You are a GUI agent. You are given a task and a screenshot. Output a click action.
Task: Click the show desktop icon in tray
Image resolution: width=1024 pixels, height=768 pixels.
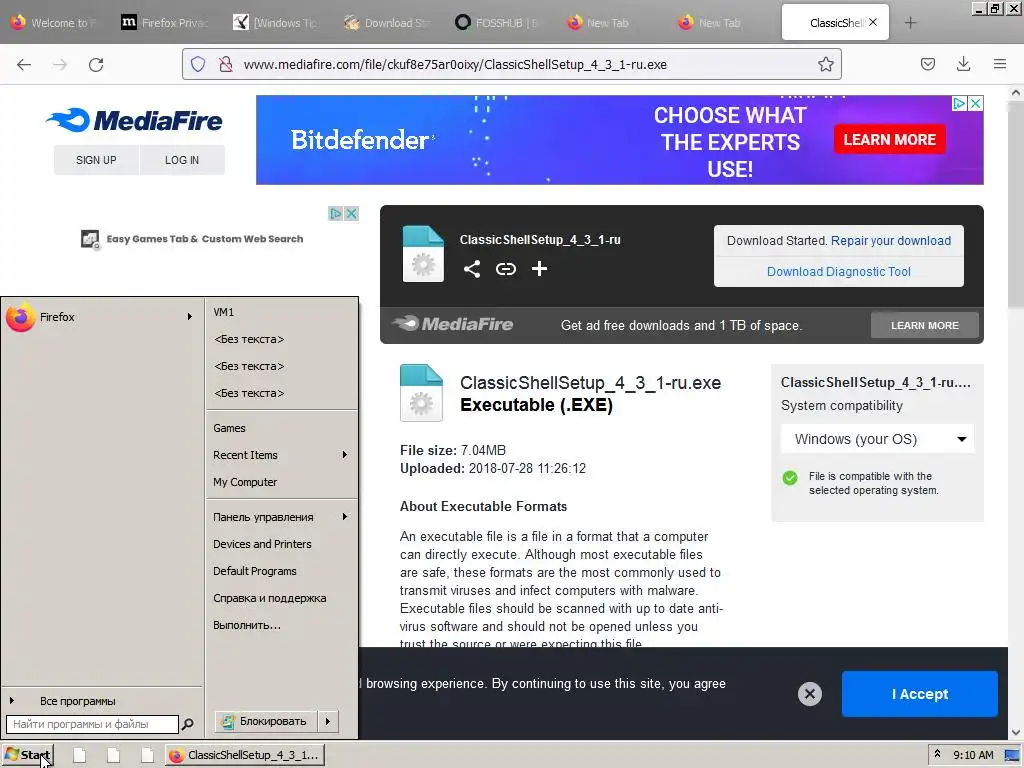click(1012, 756)
